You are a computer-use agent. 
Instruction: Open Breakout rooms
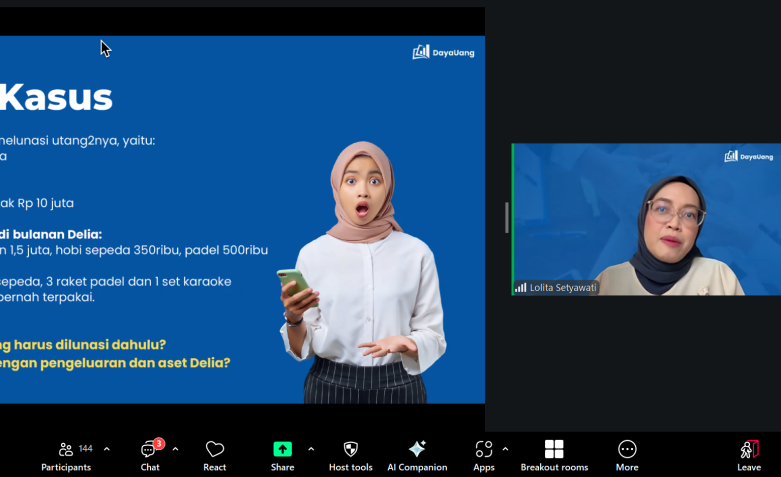point(554,455)
